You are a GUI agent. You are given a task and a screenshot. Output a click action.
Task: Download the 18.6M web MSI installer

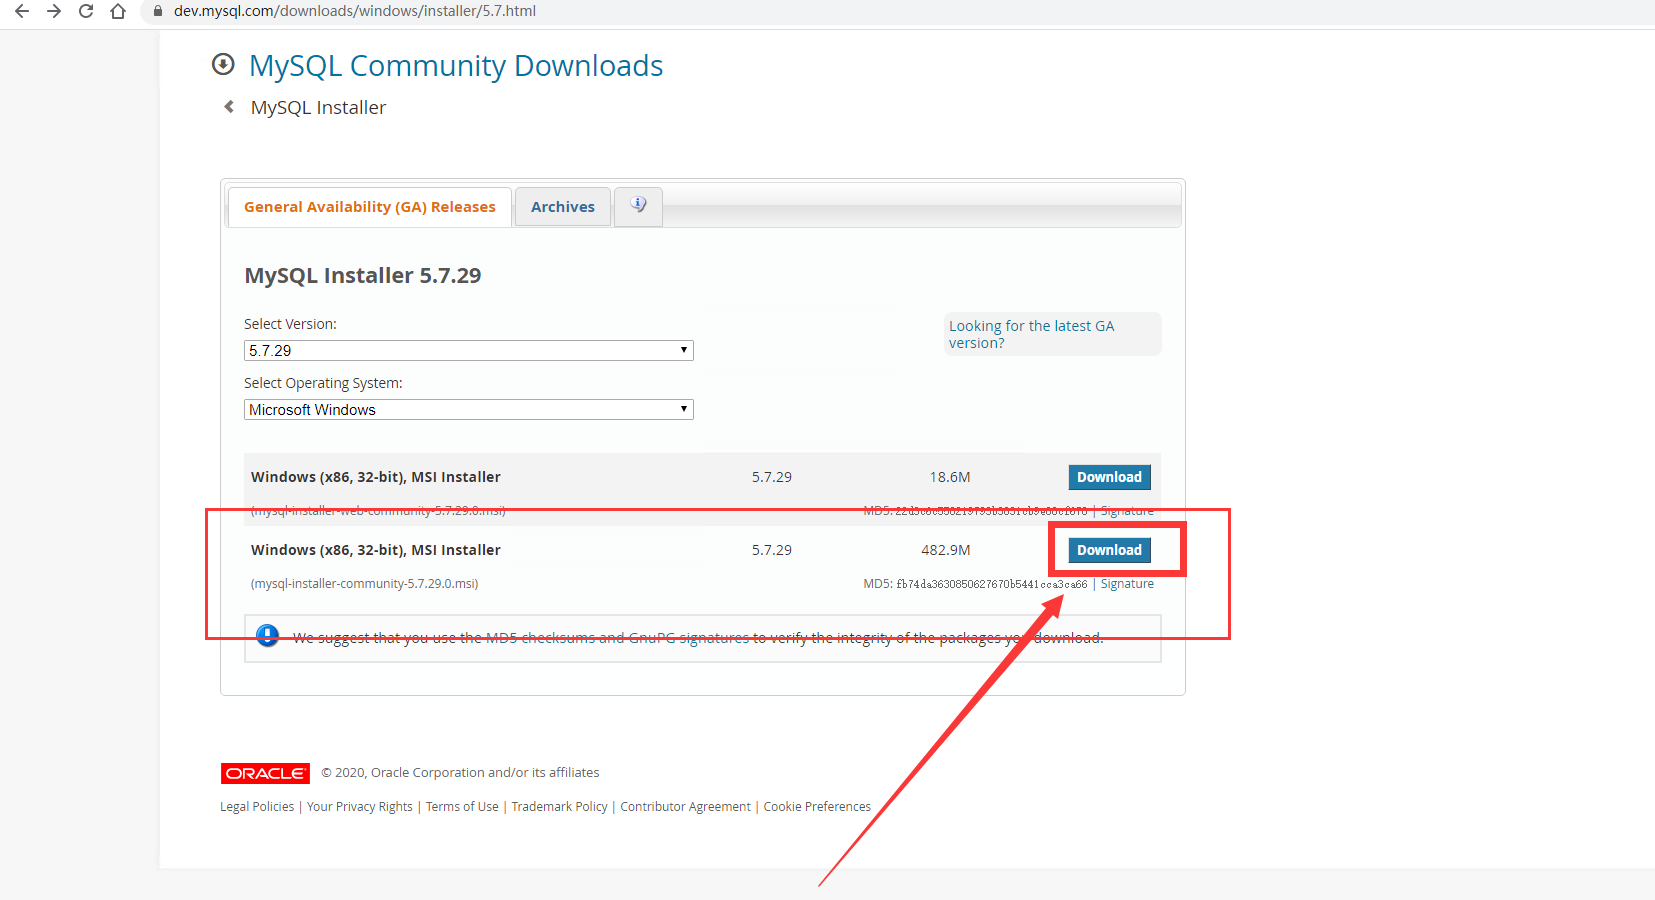coord(1110,477)
